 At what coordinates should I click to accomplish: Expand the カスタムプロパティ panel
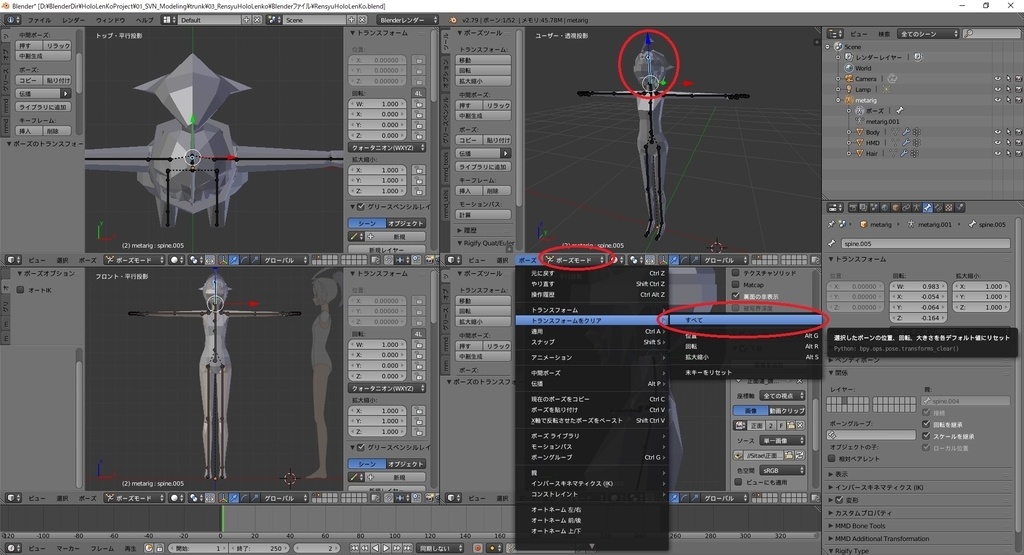click(x=862, y=513)
